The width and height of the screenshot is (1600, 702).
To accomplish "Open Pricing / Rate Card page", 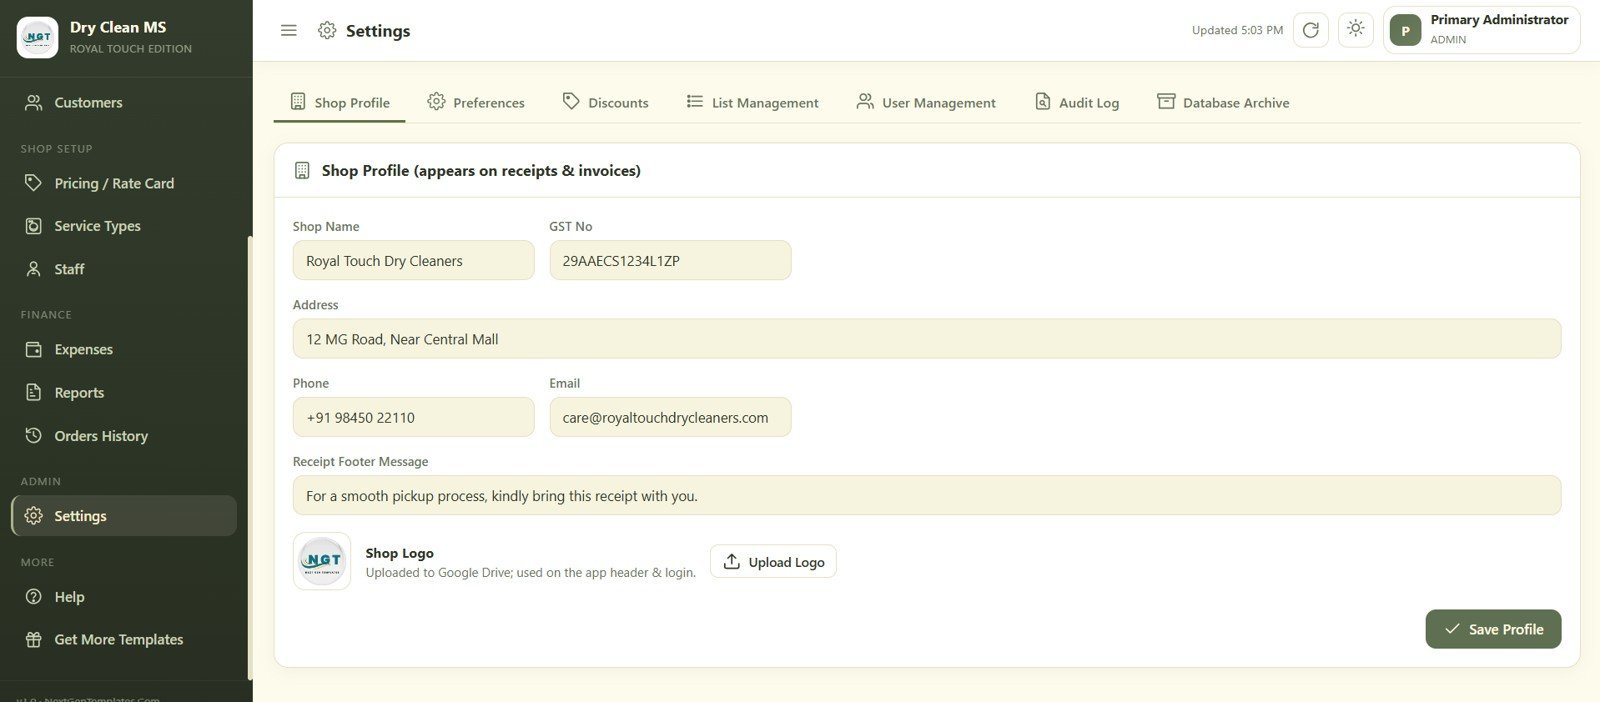I will [124, 183].
